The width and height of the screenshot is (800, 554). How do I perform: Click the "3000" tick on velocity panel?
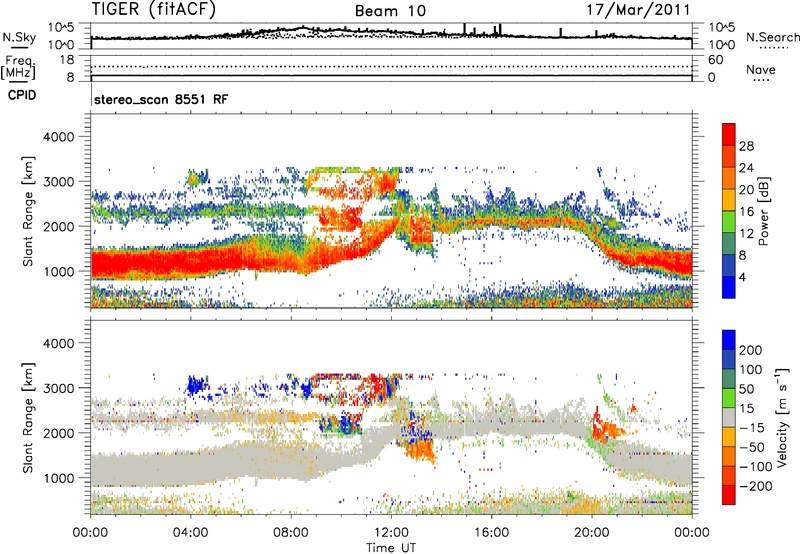[58, 388]
